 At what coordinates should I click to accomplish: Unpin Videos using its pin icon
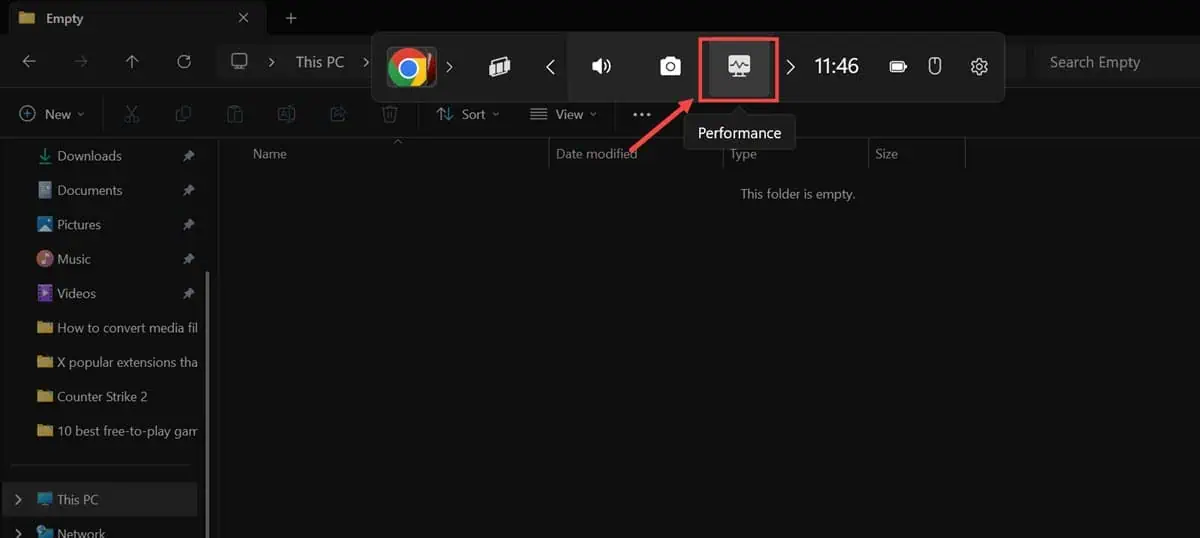[188, 293]
